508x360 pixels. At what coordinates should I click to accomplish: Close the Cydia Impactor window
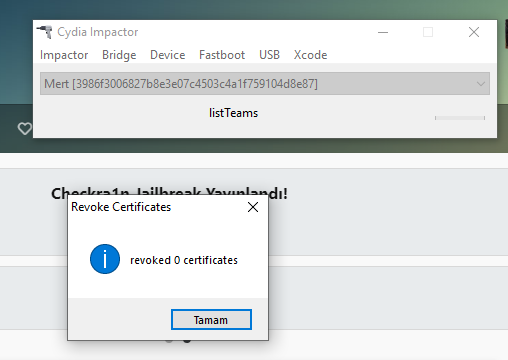474,32
